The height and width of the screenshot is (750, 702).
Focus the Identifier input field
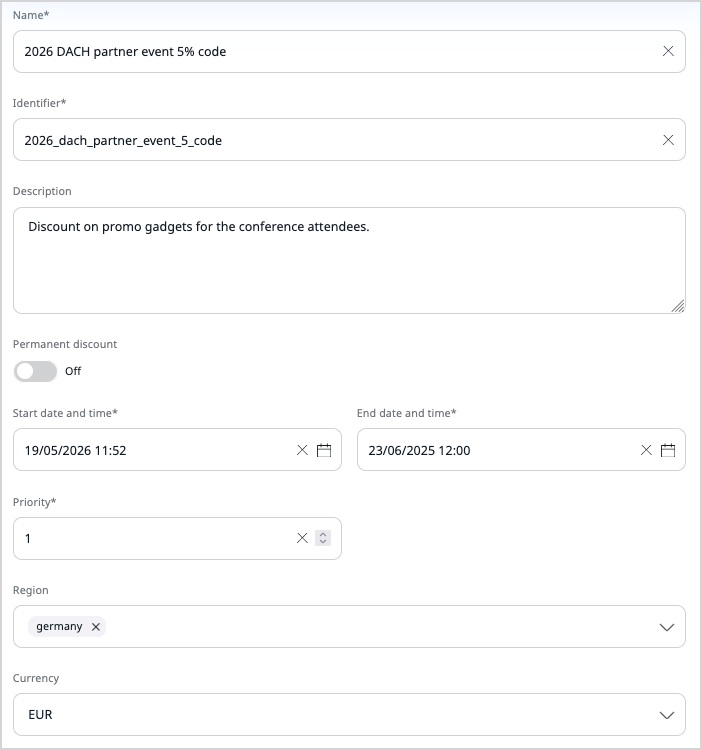330,140
